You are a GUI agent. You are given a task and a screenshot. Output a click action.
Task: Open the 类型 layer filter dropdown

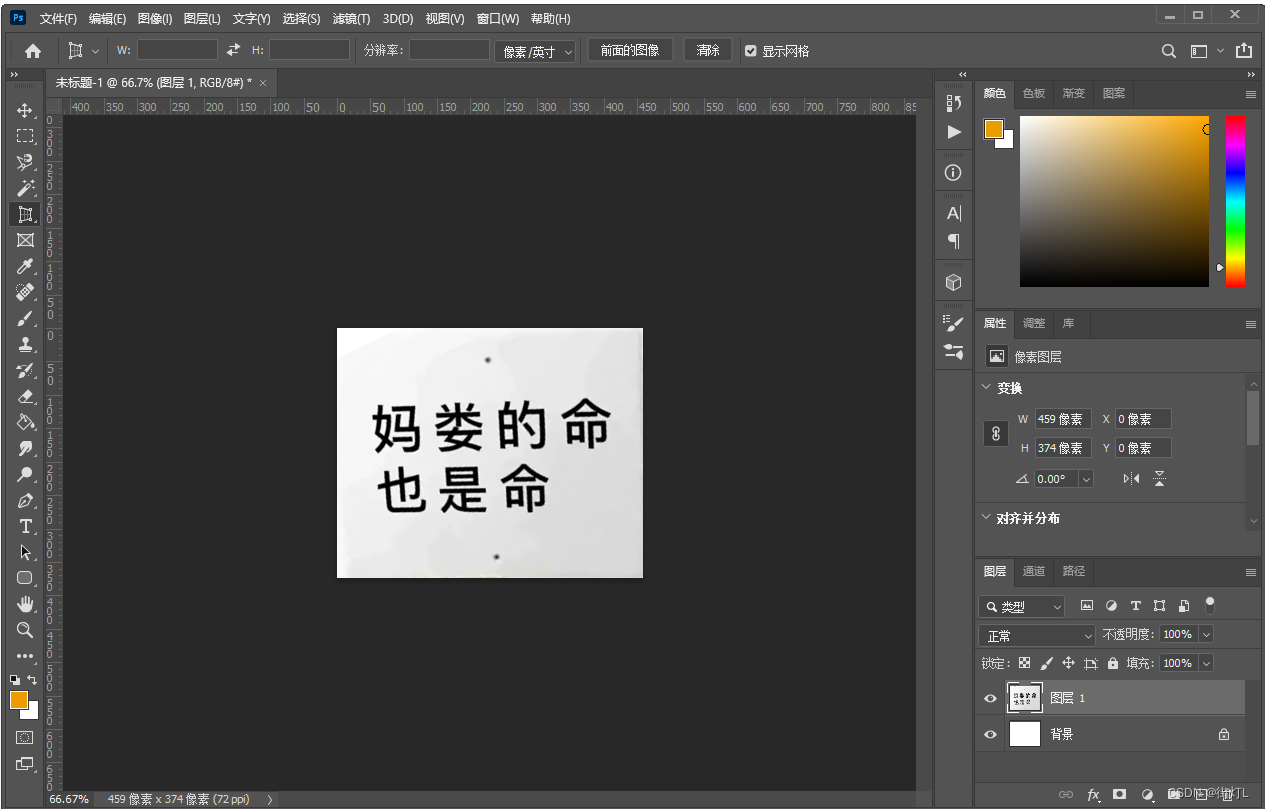point(1021,606)
